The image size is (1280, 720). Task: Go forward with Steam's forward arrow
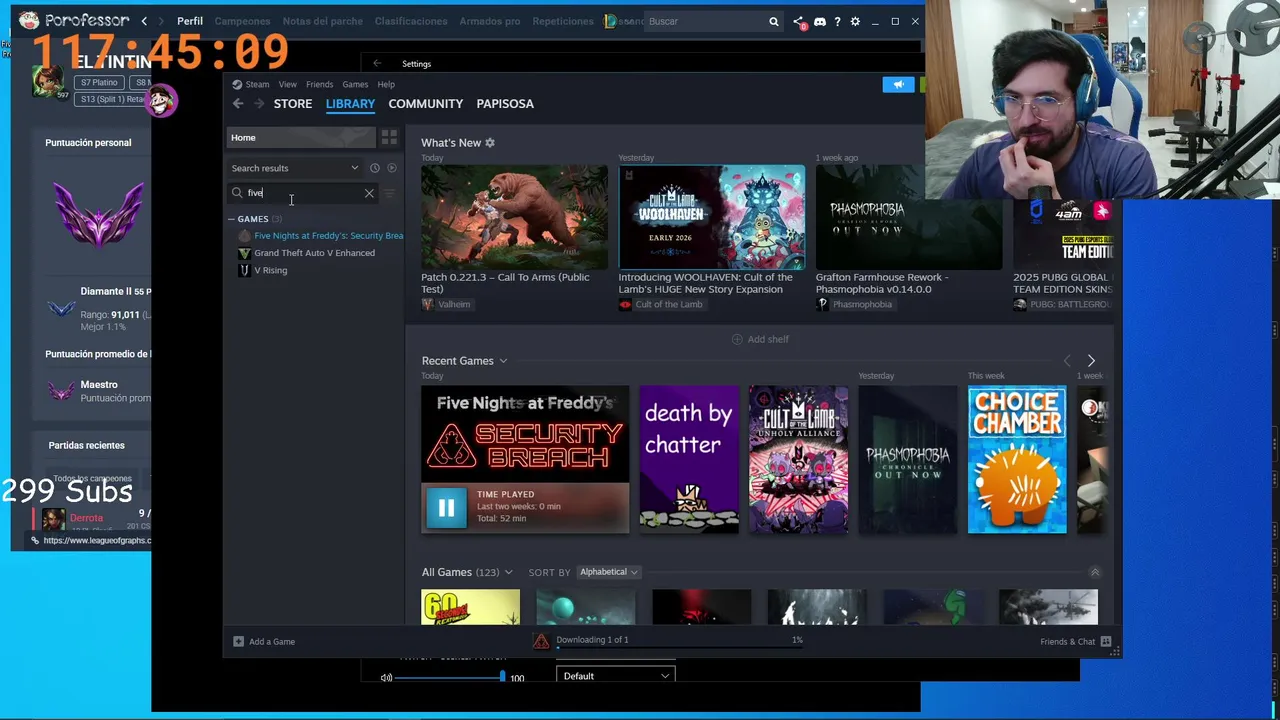tap(259, 104)
